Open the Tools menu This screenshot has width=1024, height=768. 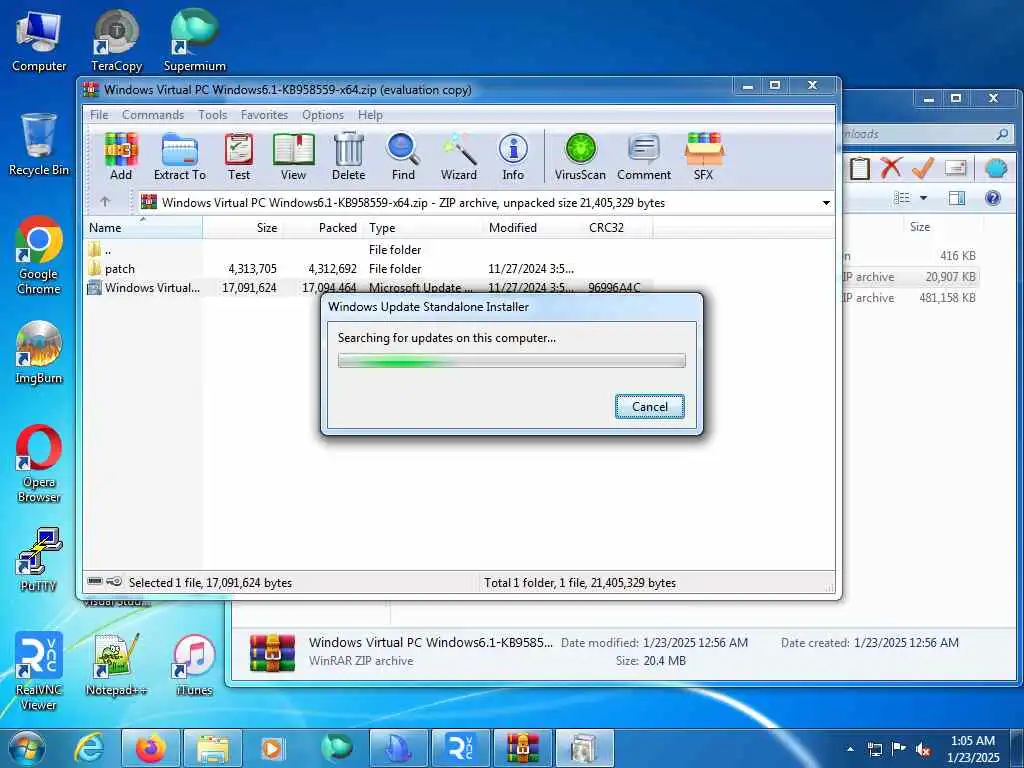coord(213,115)
